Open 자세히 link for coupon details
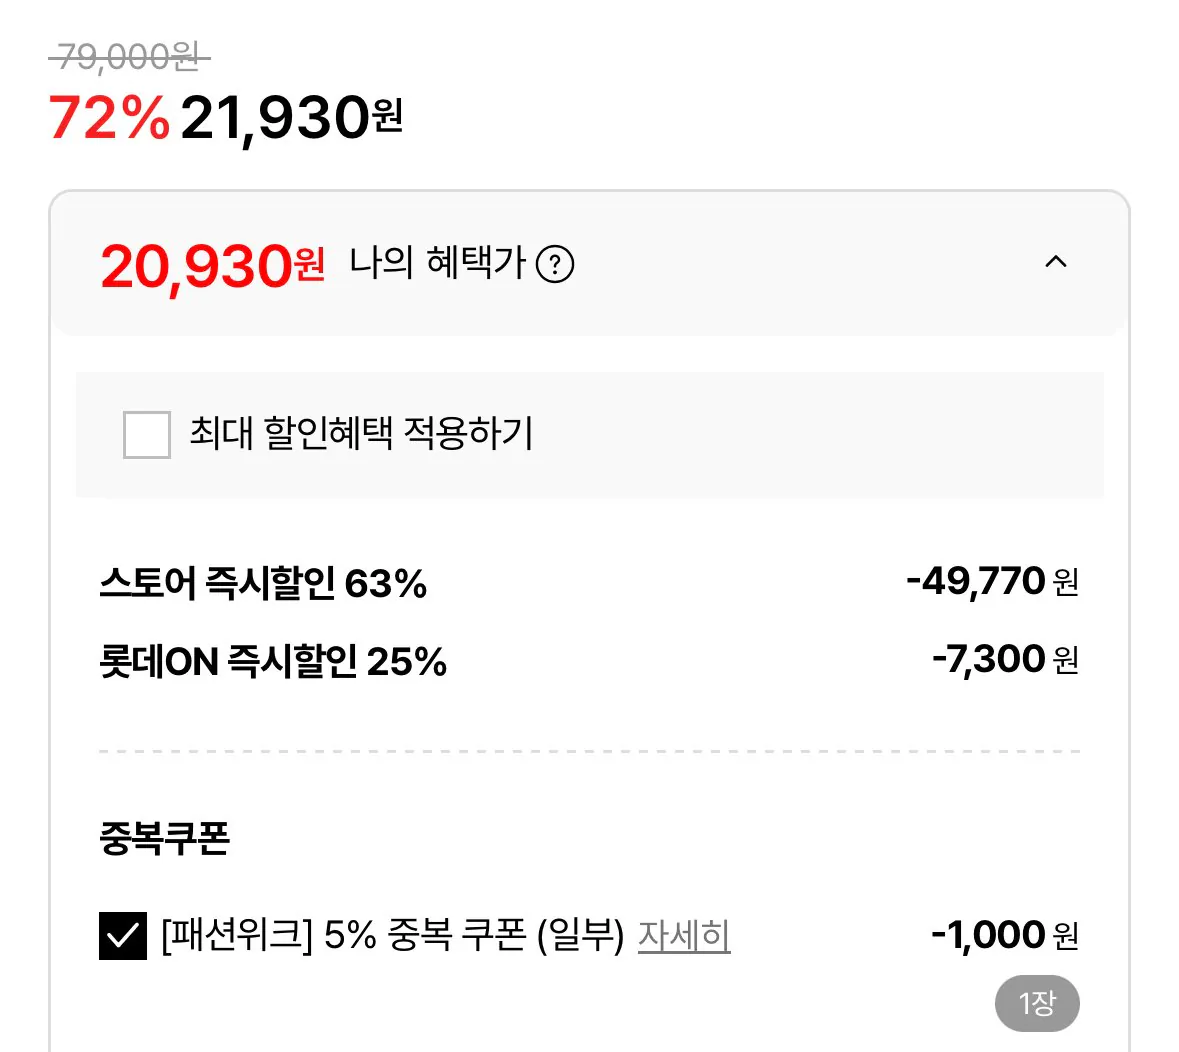This screenshot has height=1052, width=1179. [x=683, y=936]
